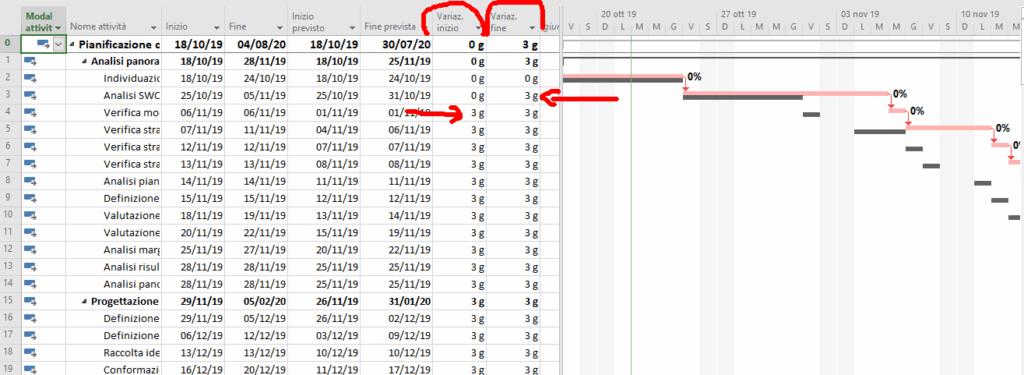Click the task mode icon in row 16
The width and height of the screenshot is (1024, 375).
[30, 319]
